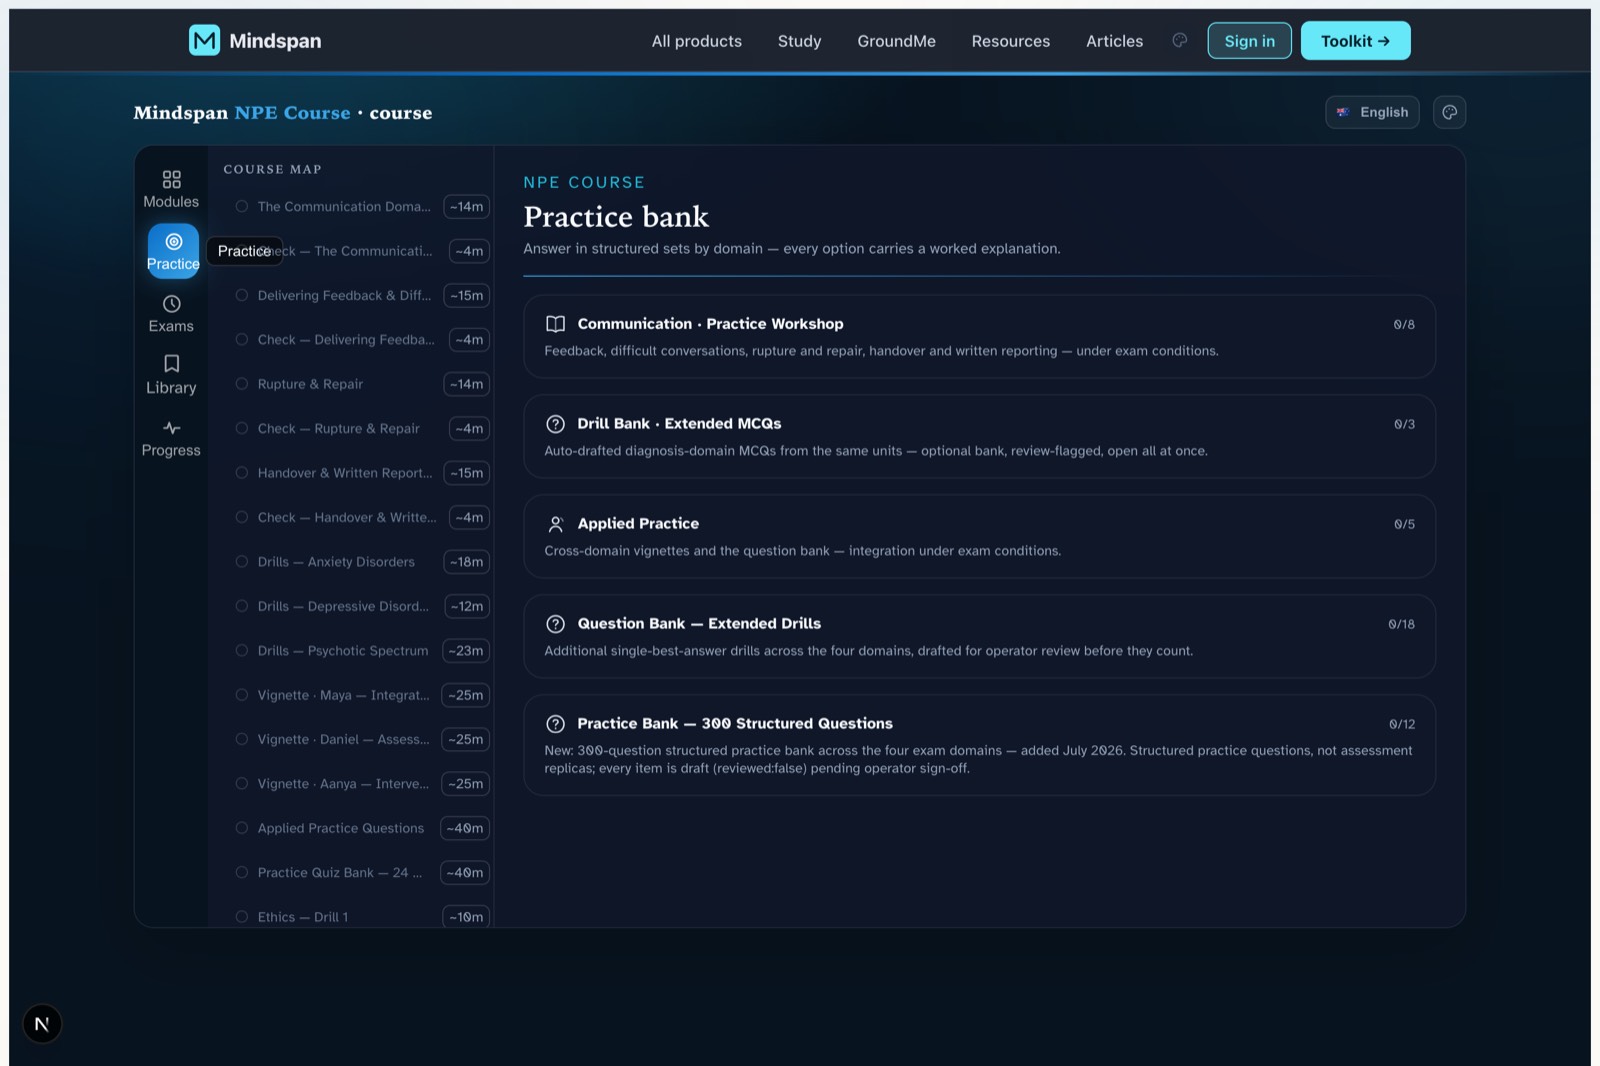The image size is (1600, 1066).
Task: Click the Toolkit button
Action: pos(1355,41)
